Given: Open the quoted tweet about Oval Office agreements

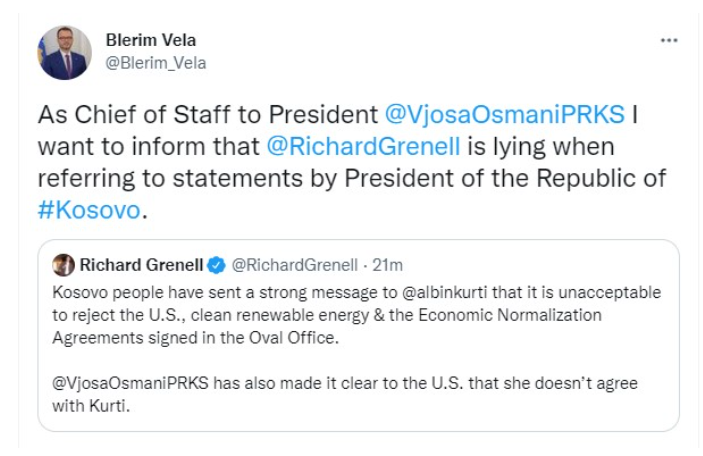Looking at the screenshot, I should point(358,335).
